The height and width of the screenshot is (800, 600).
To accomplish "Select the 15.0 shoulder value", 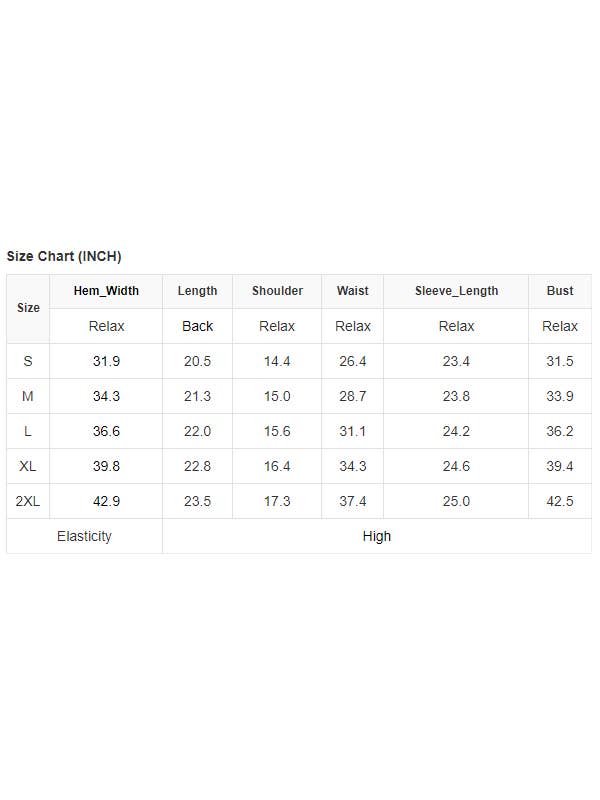I will (277, 396).
